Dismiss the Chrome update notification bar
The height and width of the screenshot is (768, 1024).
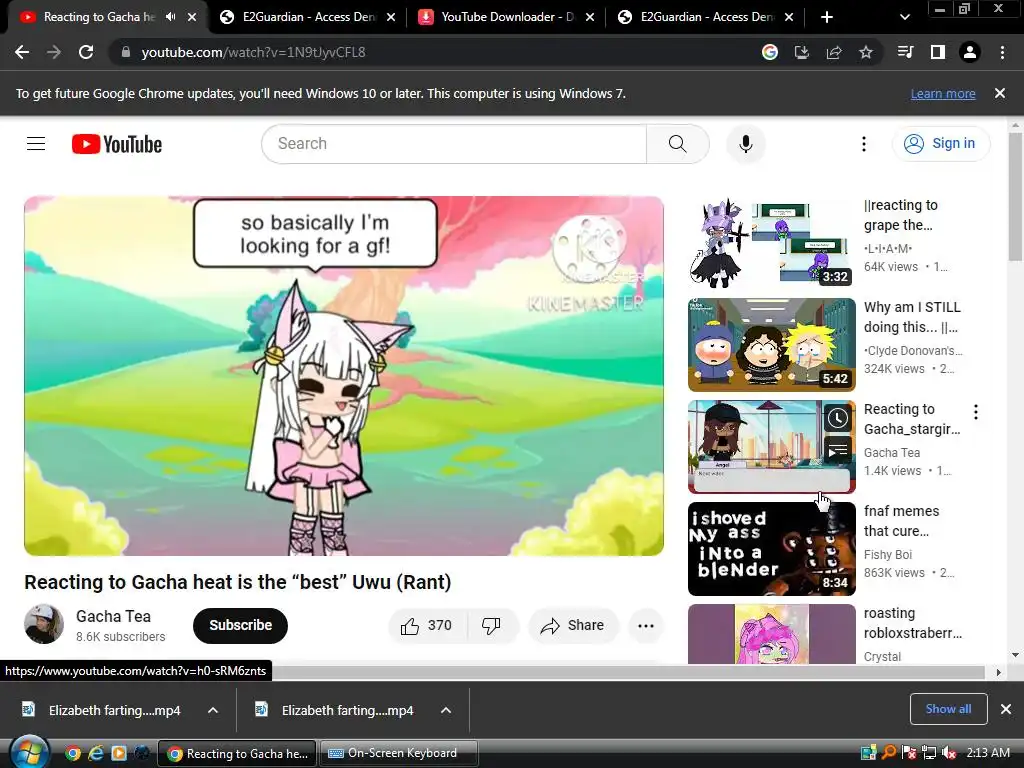pyautogui.click(x=1000, y=93)
